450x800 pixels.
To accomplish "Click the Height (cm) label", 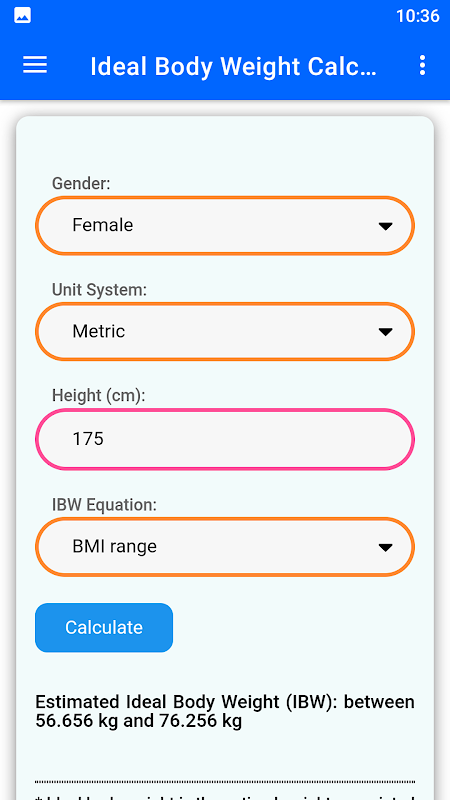I will [x=98, y=395].
